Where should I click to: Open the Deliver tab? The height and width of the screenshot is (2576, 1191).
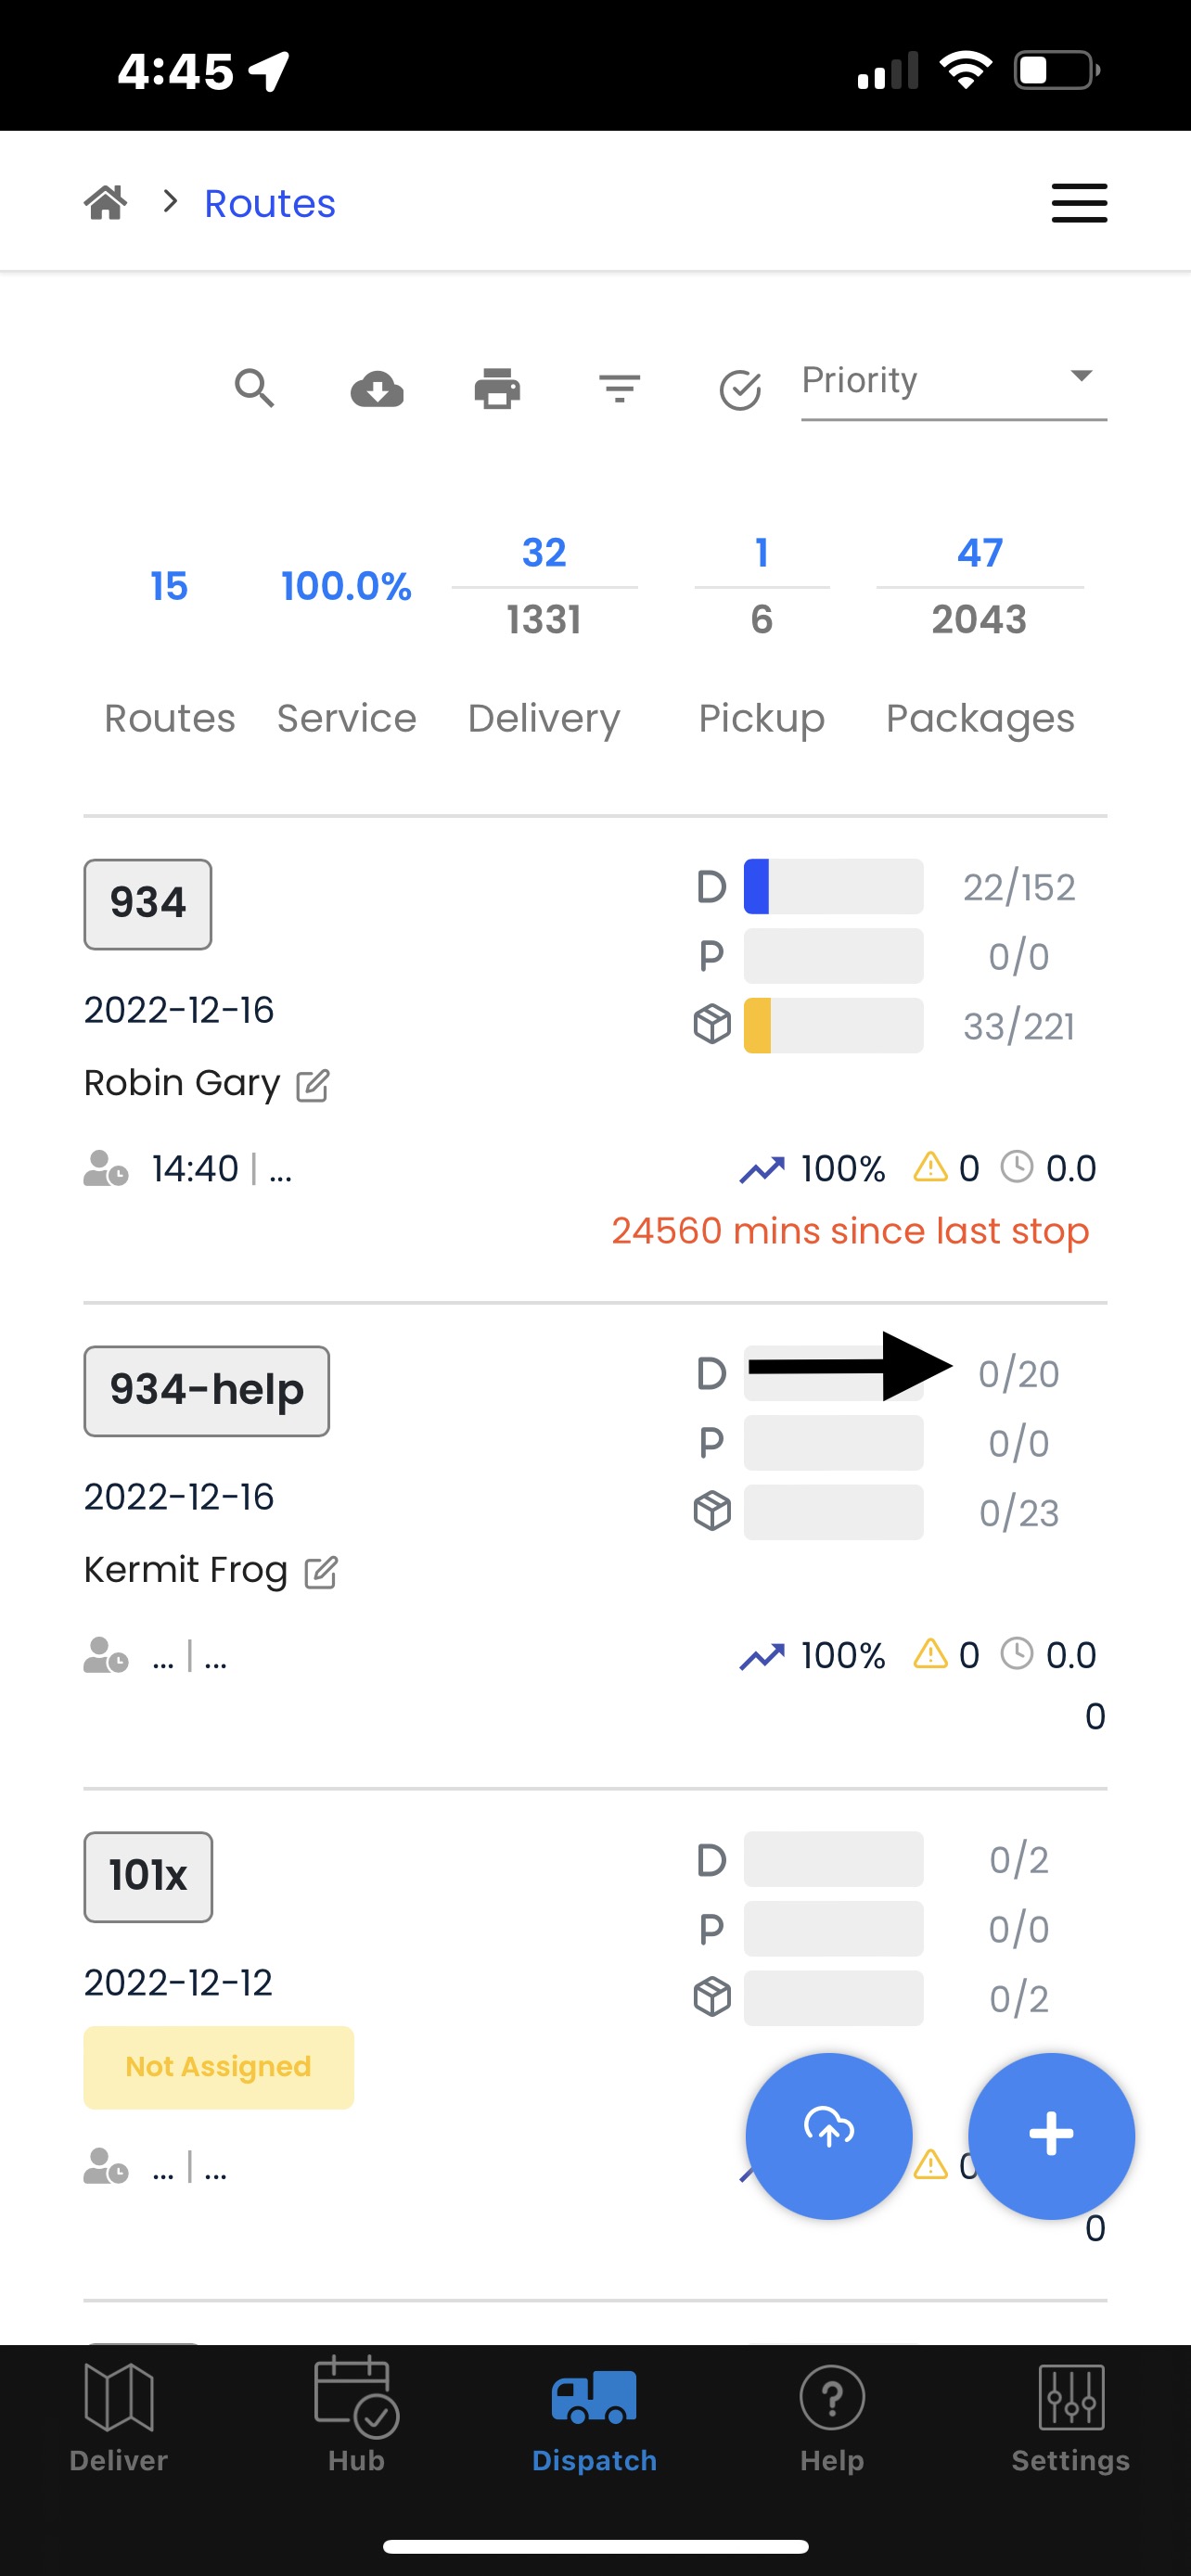(x=119, y=2415)
